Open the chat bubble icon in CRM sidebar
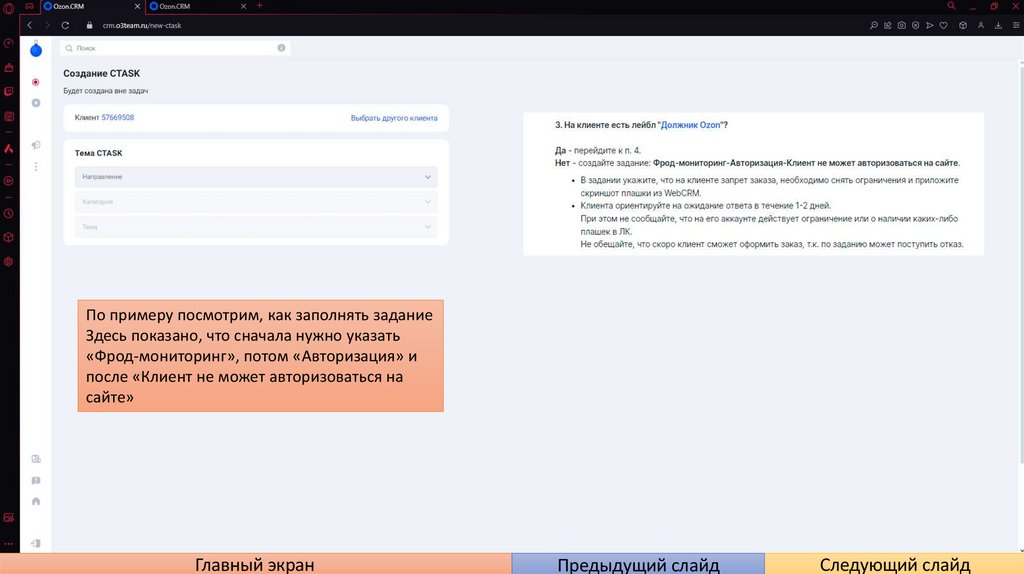The width and height of the screenshot is (1024, 574). [36, 481]
